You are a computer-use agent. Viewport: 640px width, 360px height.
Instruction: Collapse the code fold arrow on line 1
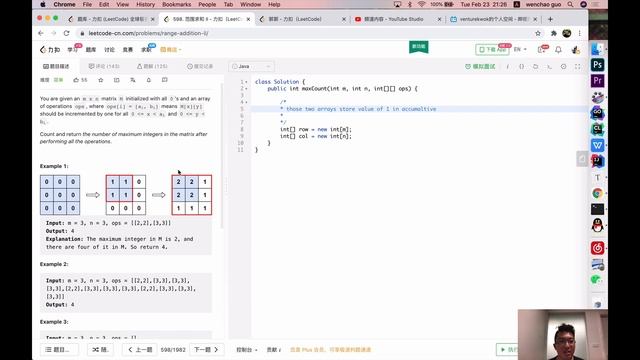247,82
